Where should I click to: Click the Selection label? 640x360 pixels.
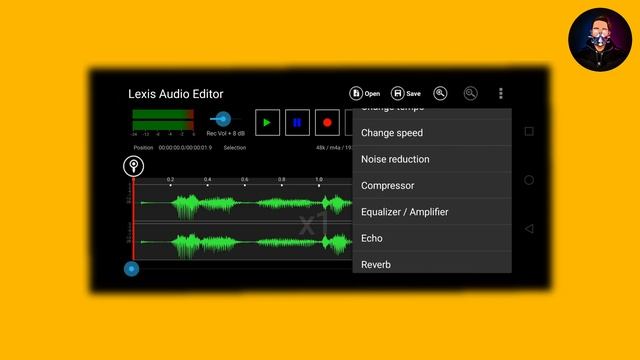235,148
